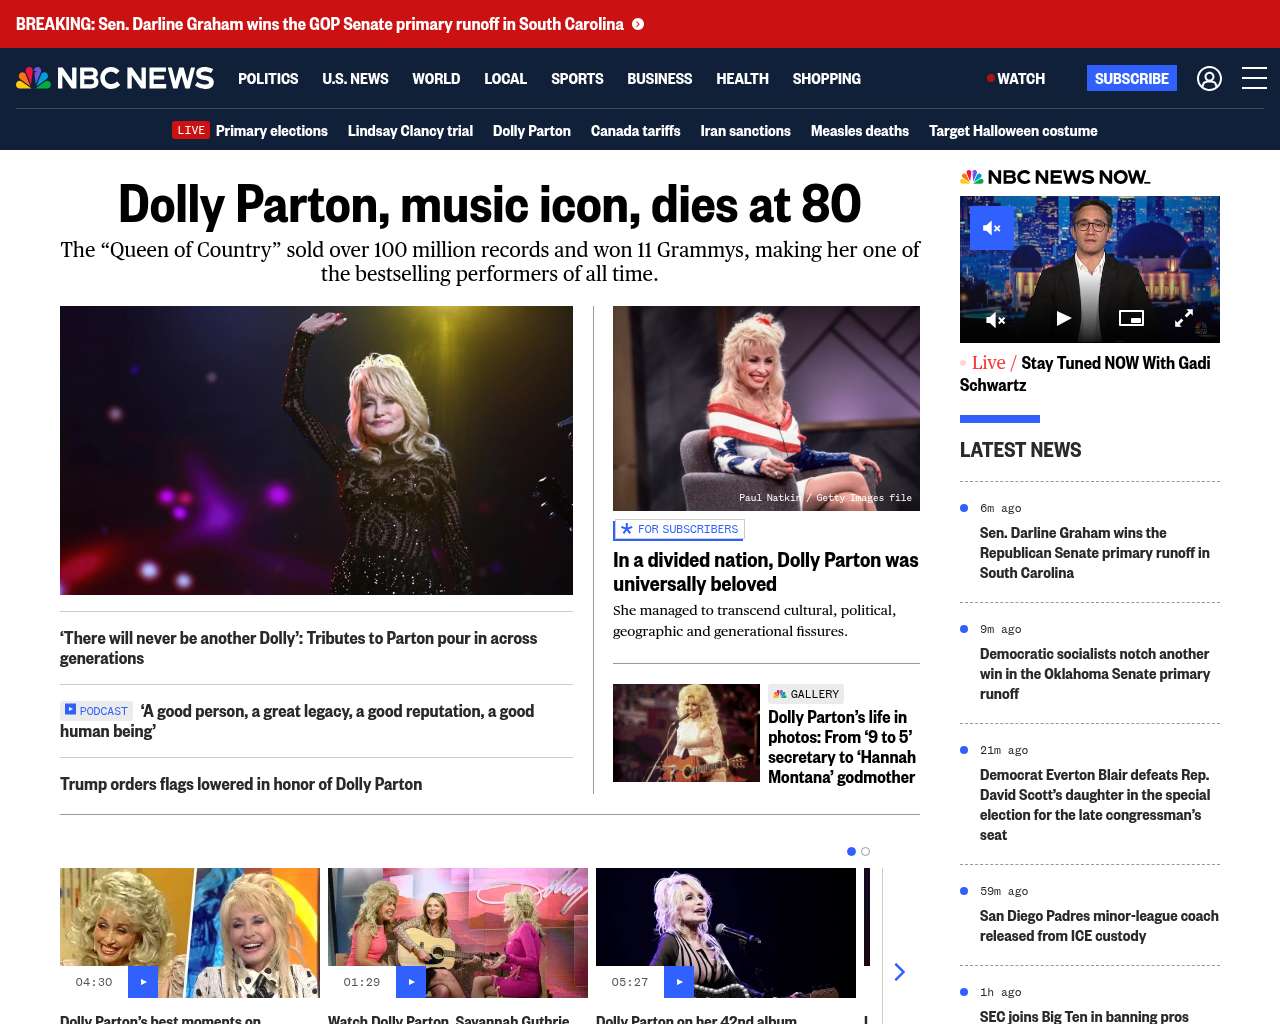Image resolution: width=1280 pixels, height=1024 pixels.
Task: Play the 01:29 video clip
Action: pos(411,982)
